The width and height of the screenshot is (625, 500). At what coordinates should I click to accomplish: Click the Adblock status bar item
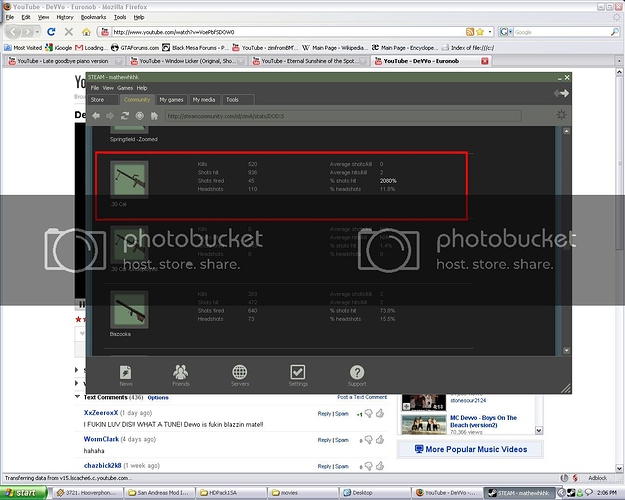(597, 478)
